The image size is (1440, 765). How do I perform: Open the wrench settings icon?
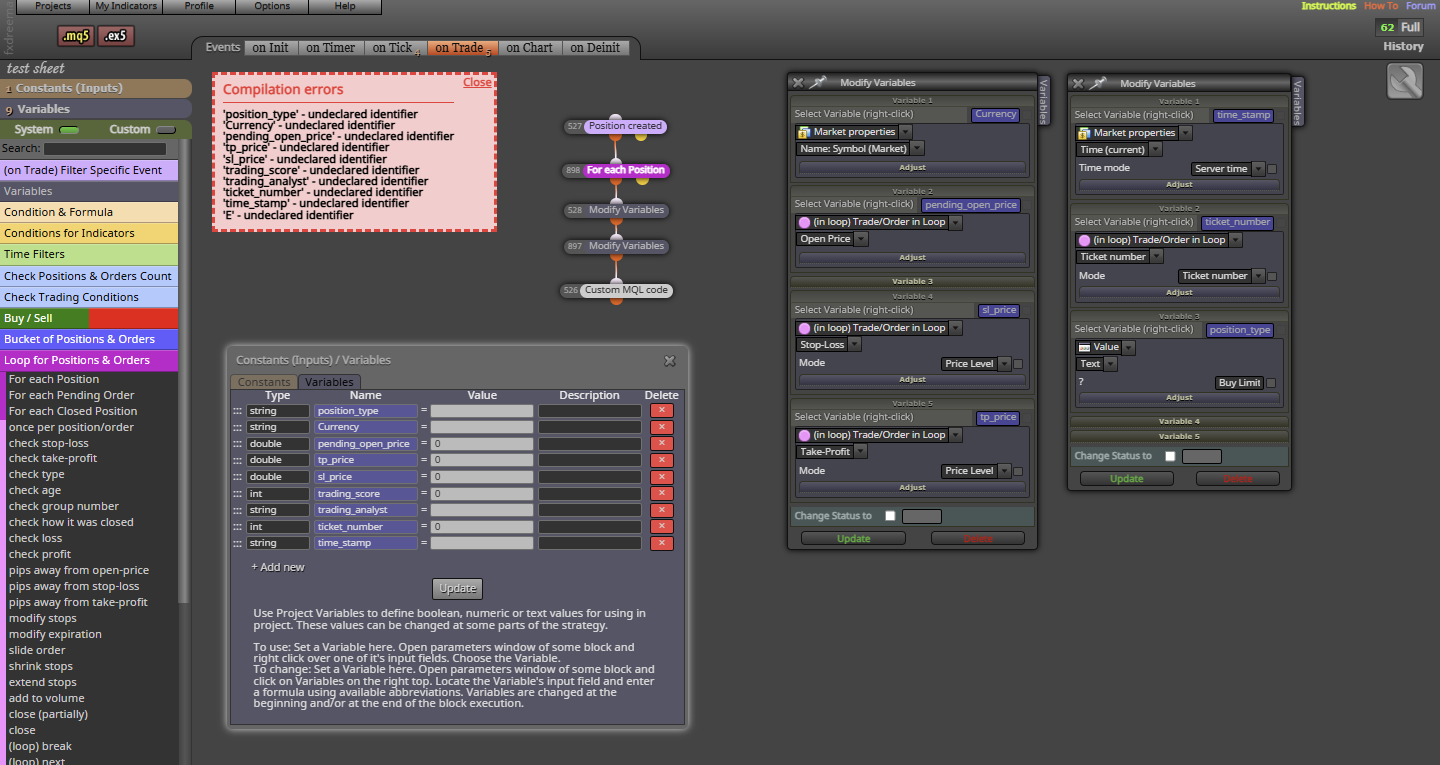[1405, 82]
